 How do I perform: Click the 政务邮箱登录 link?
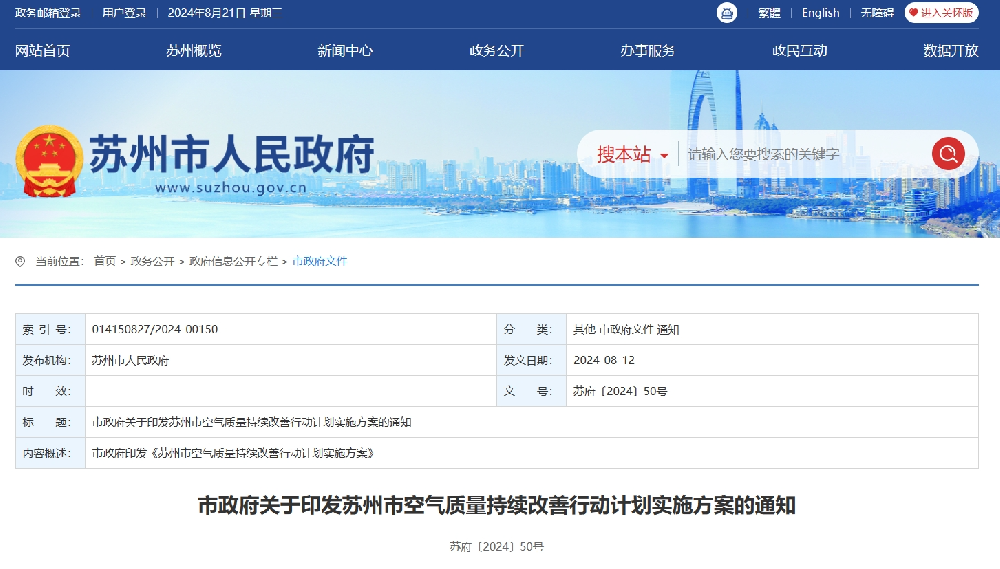[x=47, y=13]
